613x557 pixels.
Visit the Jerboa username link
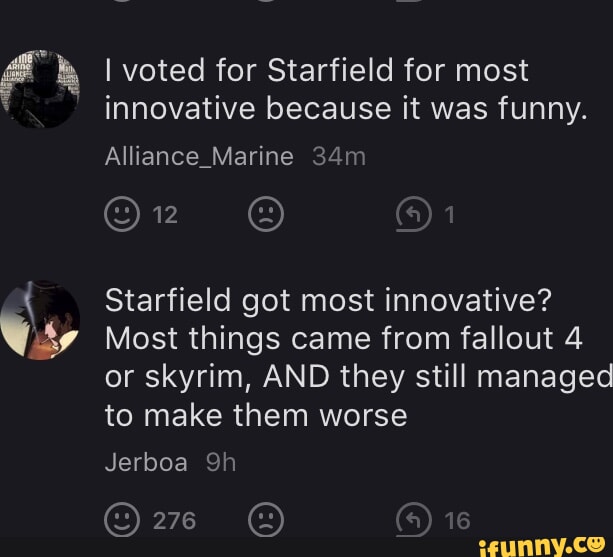click(146, 462)
